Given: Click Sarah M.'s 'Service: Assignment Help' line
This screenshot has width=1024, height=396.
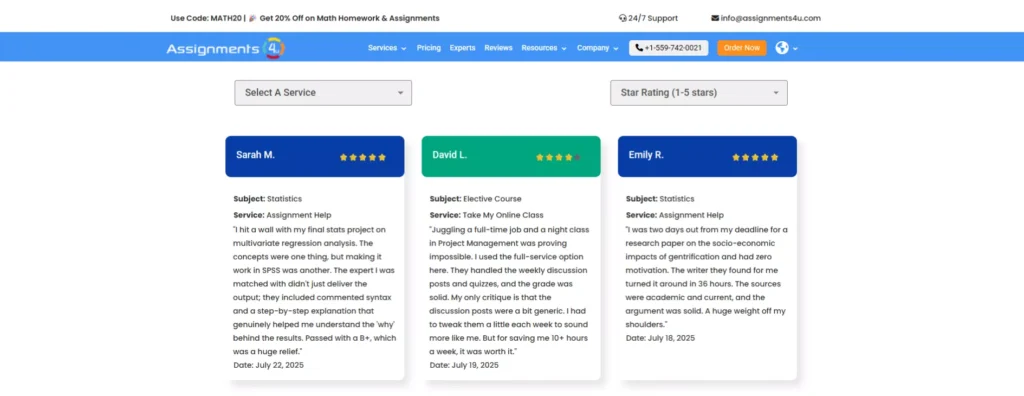Looking at the screenshot, I should point(282,215).
